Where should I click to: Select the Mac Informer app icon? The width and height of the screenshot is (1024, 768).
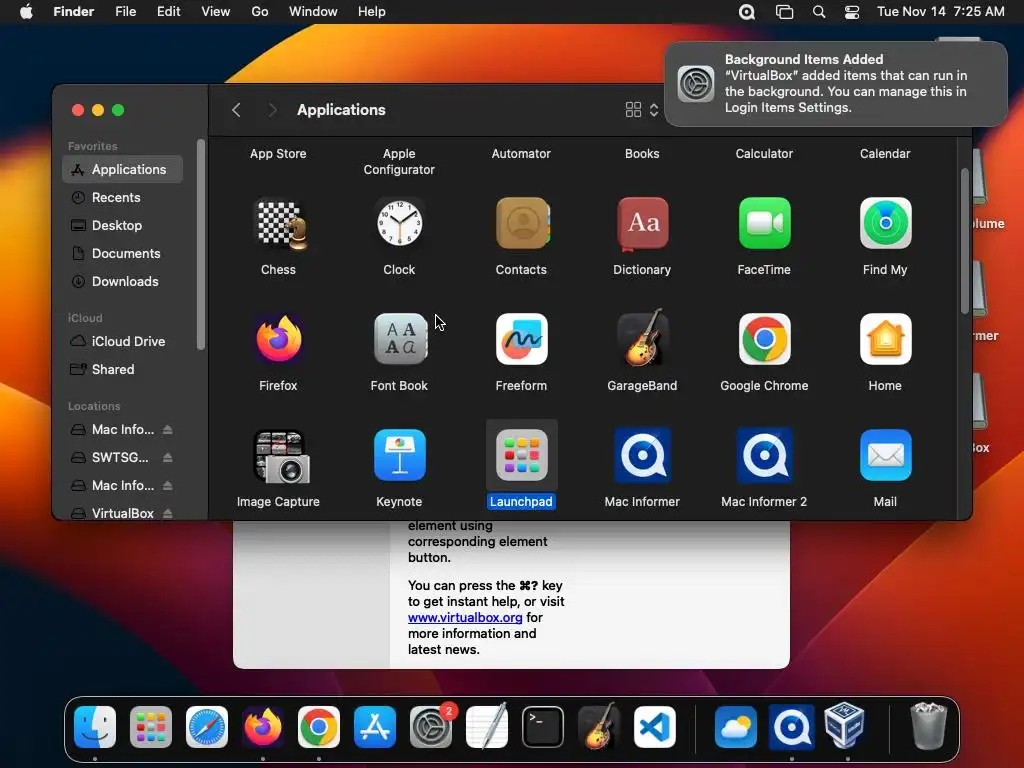pyautogui.click(x=643, y=456)
